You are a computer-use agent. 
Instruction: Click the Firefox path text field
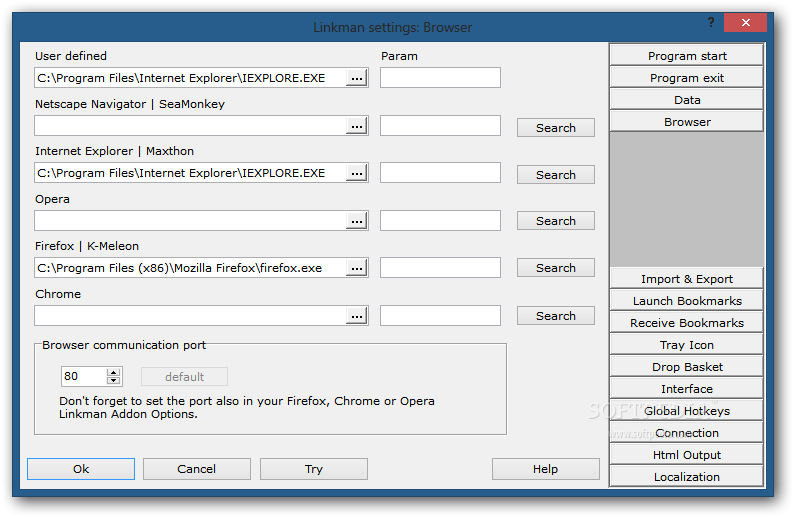coord(190,268)
